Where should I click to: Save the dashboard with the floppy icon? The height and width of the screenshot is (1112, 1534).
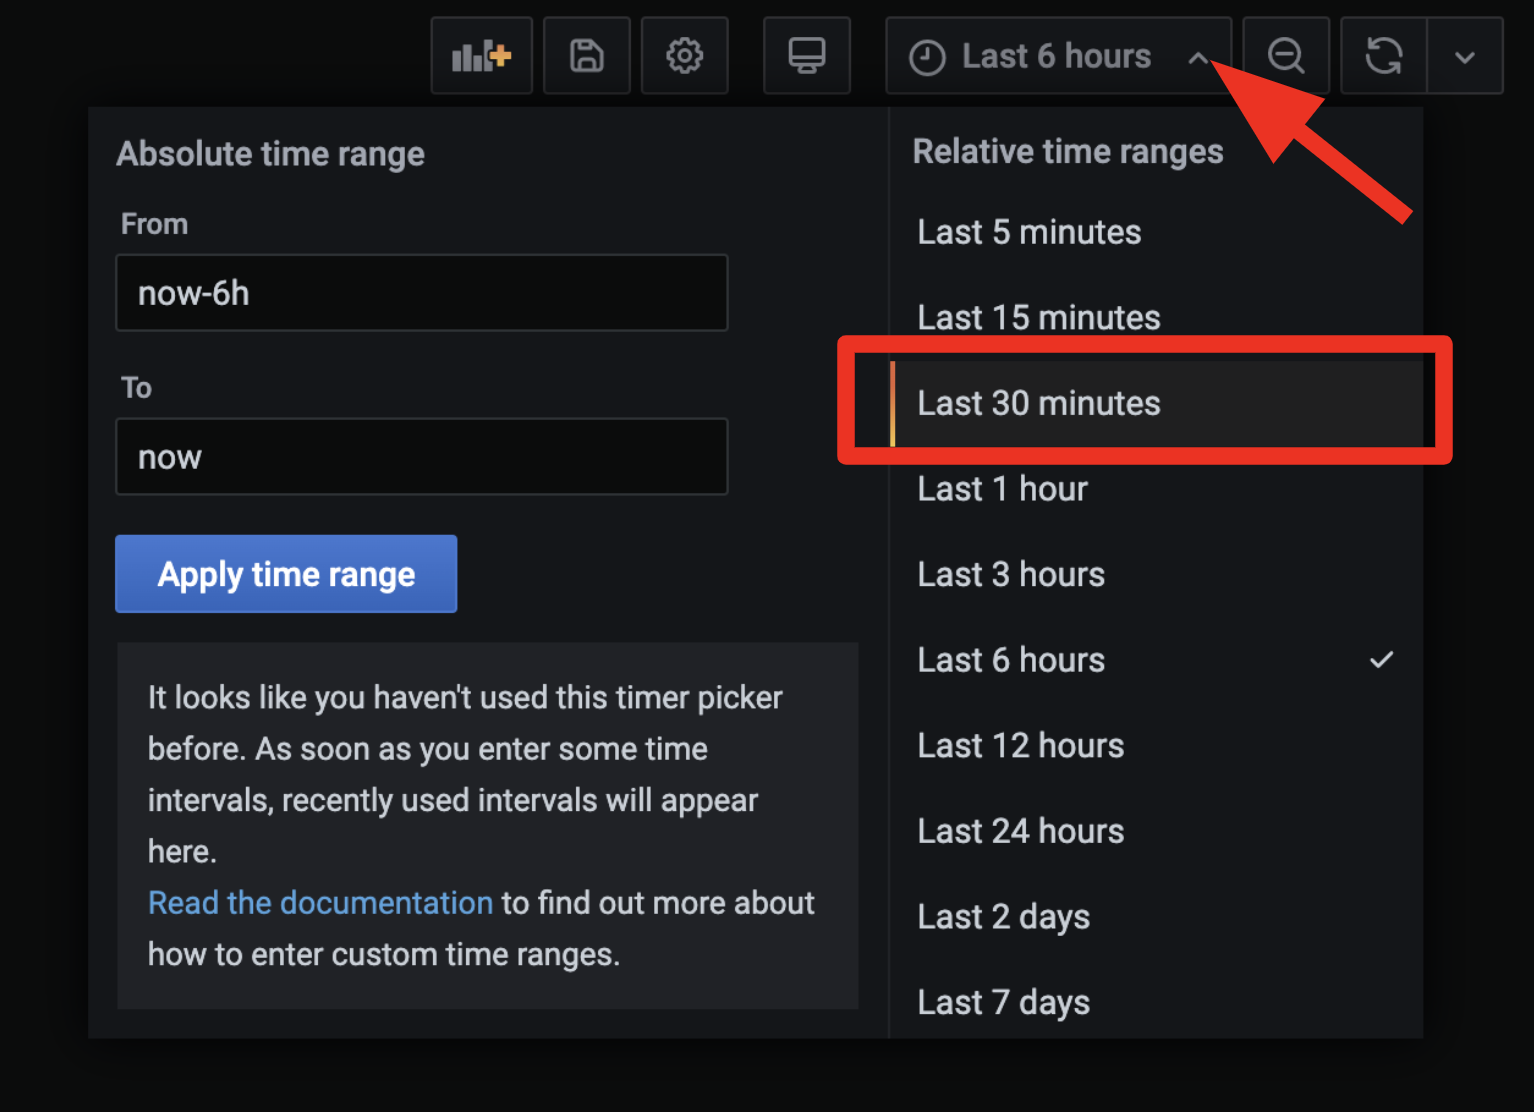[586, 56]
